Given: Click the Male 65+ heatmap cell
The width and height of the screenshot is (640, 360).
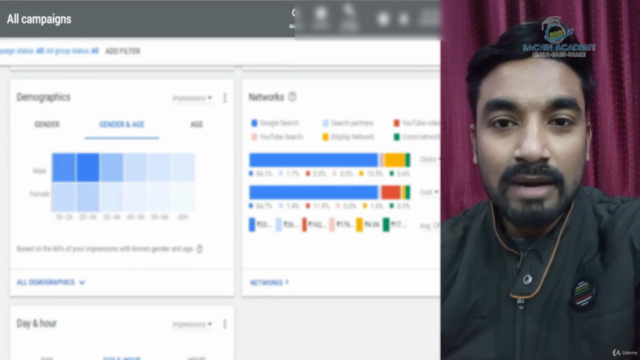Looking at the screenshot, I should coord(183,167).
